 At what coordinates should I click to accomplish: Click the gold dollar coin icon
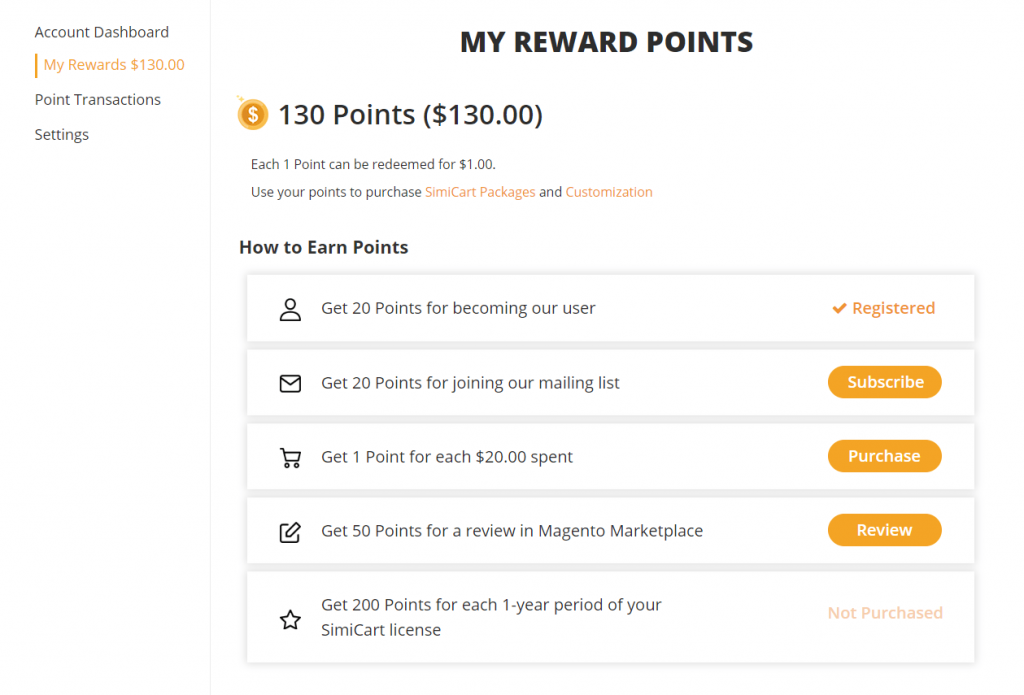(x=253, y=114)
